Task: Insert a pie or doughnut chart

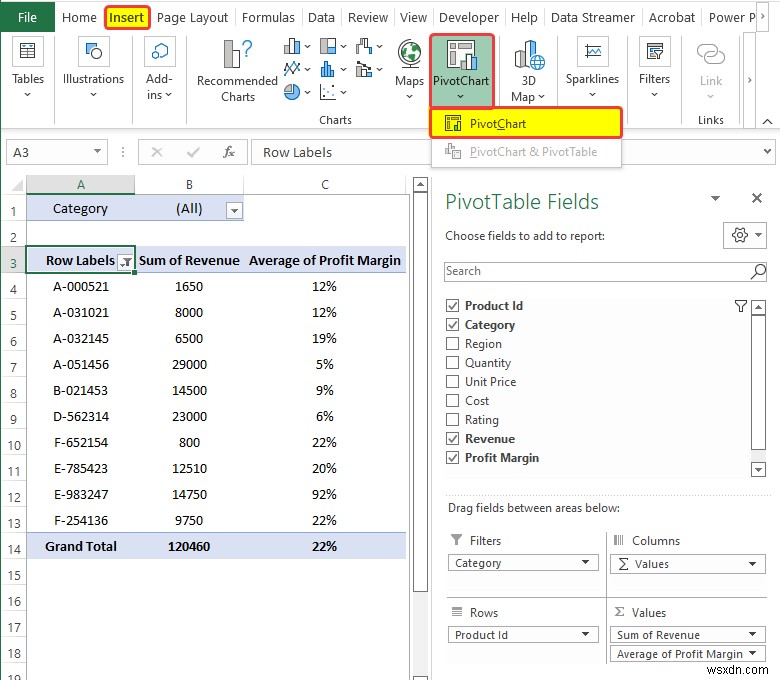Action: coord(297,92)
